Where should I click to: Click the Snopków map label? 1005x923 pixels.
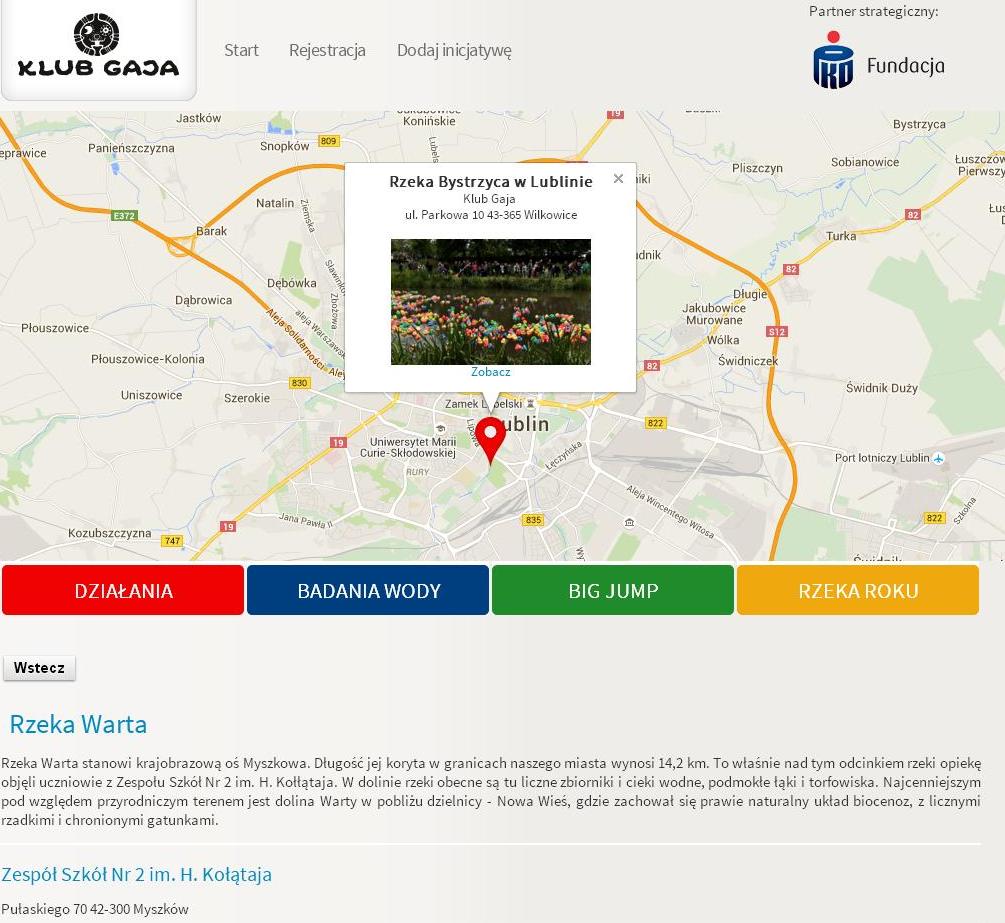[284, 146]
